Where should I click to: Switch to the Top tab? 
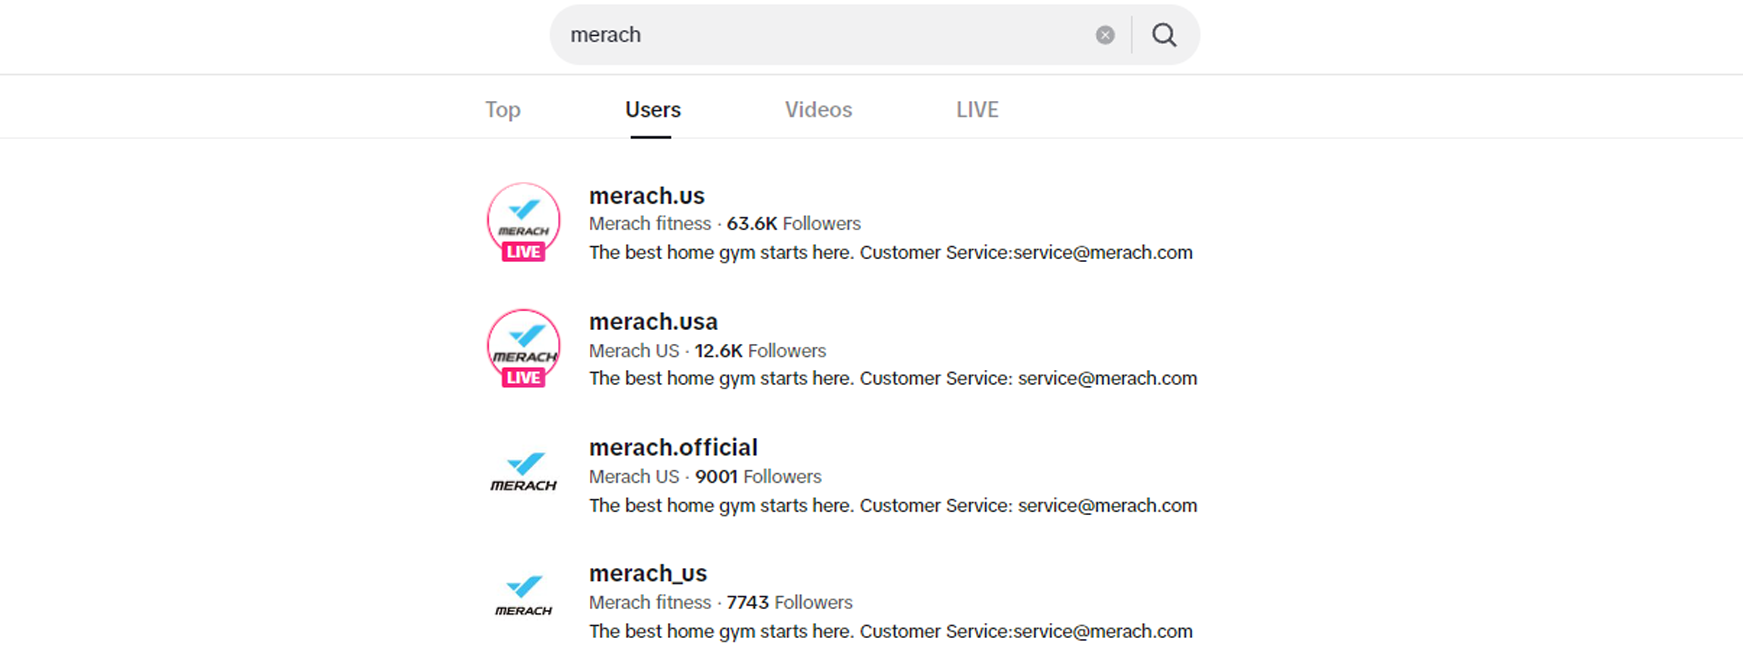point(503,110)
